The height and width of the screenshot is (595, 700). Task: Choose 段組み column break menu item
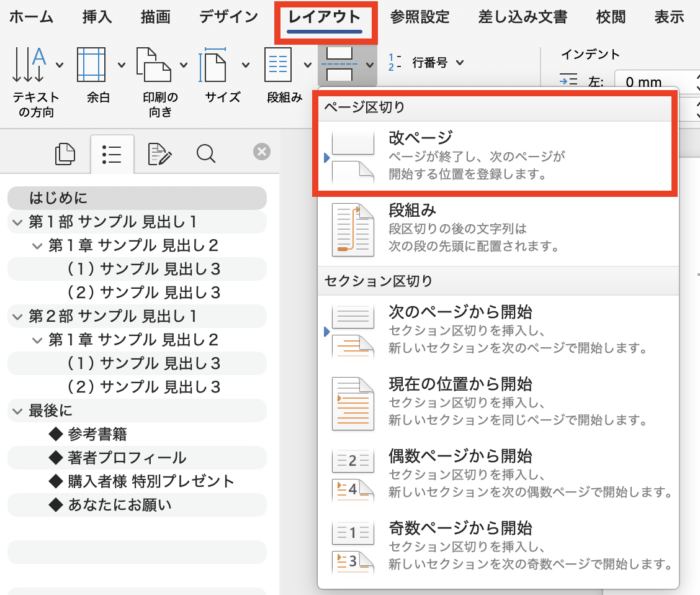(498, 229)
